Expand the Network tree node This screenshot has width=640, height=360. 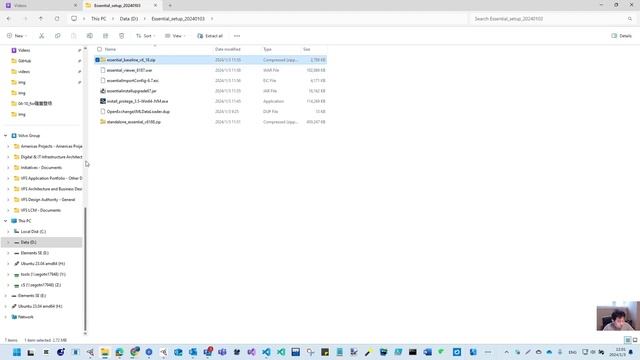point(6,317)
